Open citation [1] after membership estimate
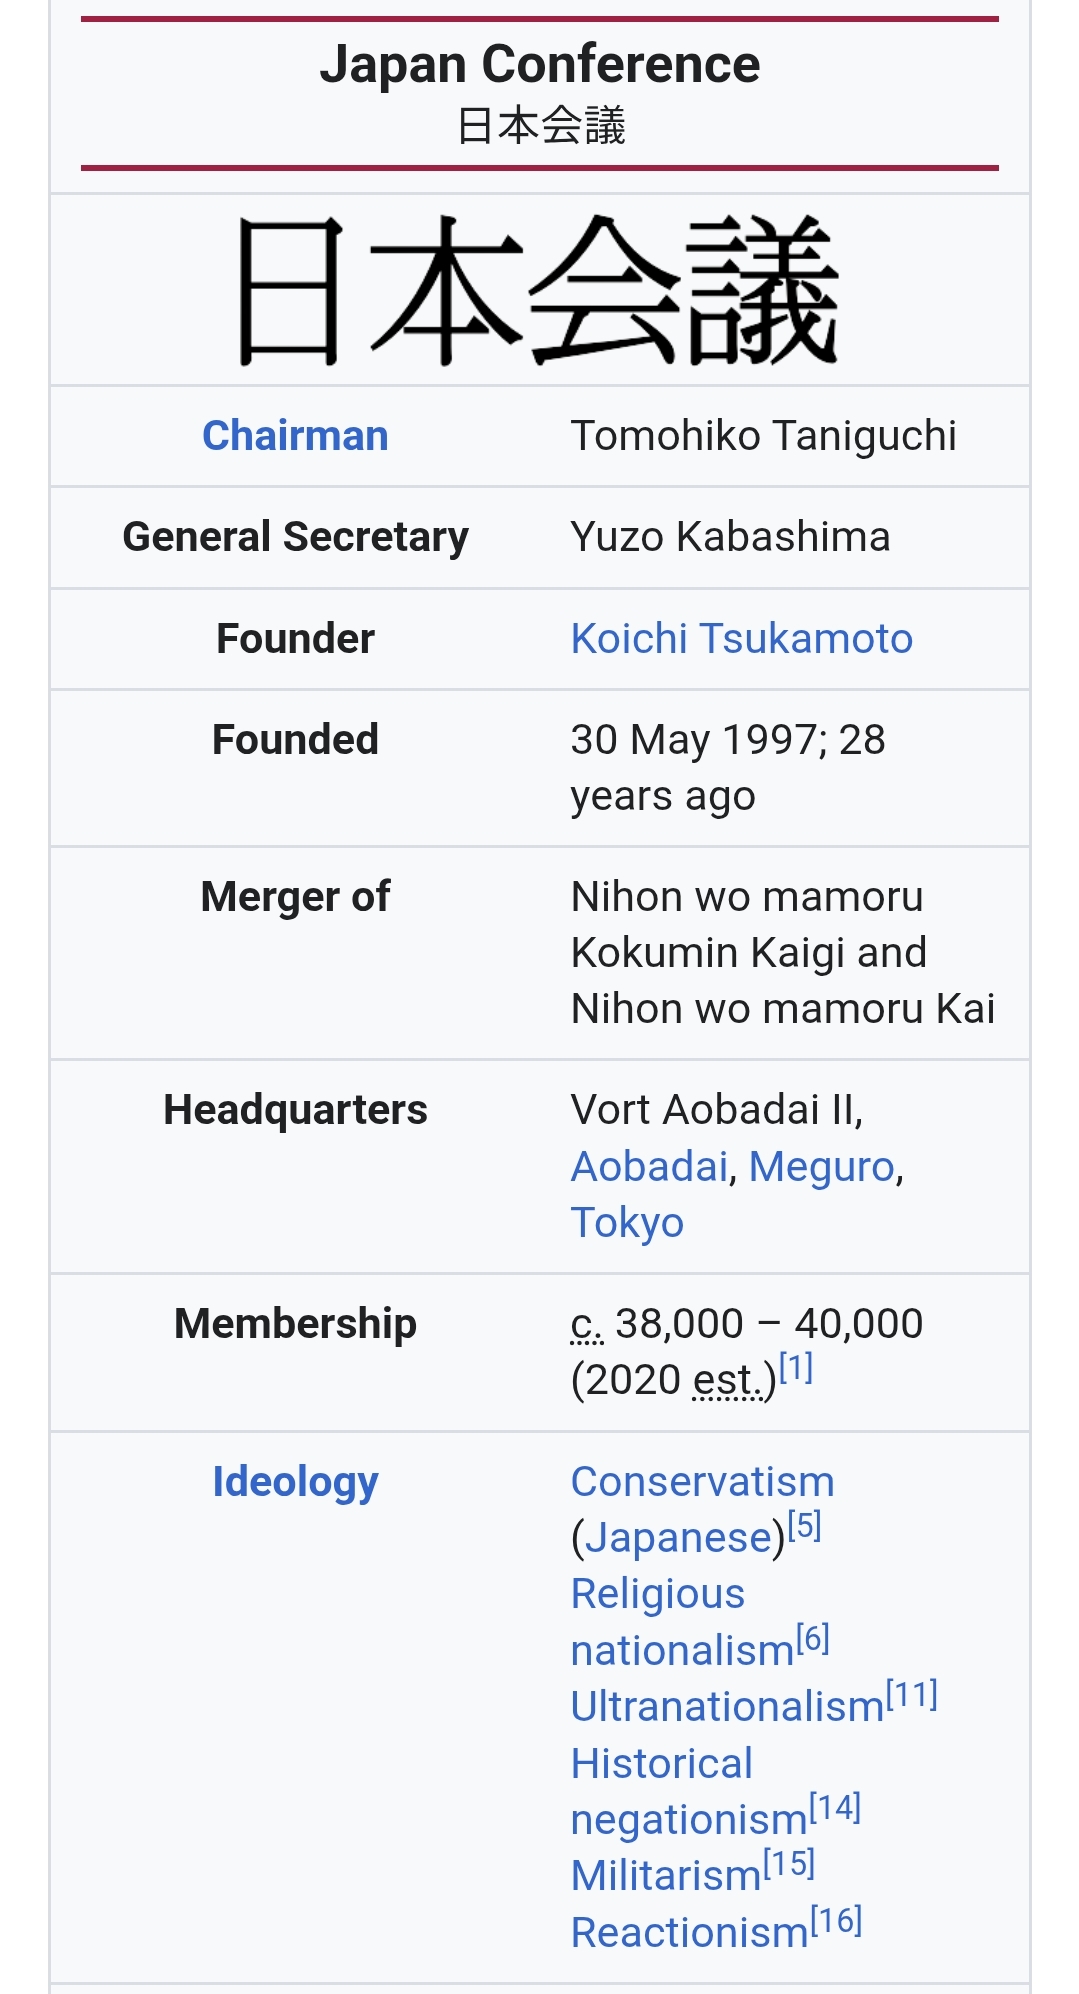Viewport: 1079px width, 1994px height. (796, 1367)
